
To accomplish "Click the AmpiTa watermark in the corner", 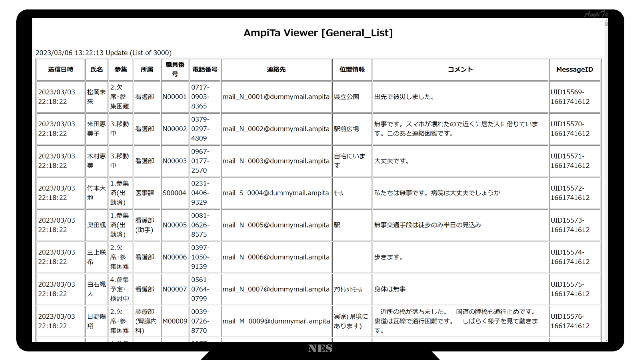I will tap(596, 14).
